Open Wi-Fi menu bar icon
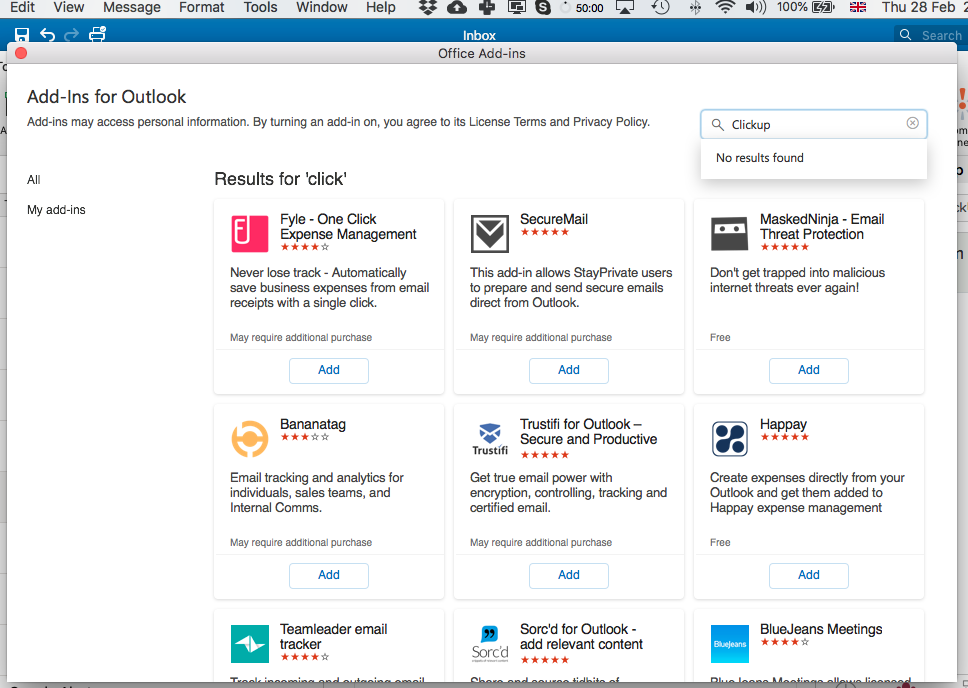 pyautogui.click(x=725, y=7)
